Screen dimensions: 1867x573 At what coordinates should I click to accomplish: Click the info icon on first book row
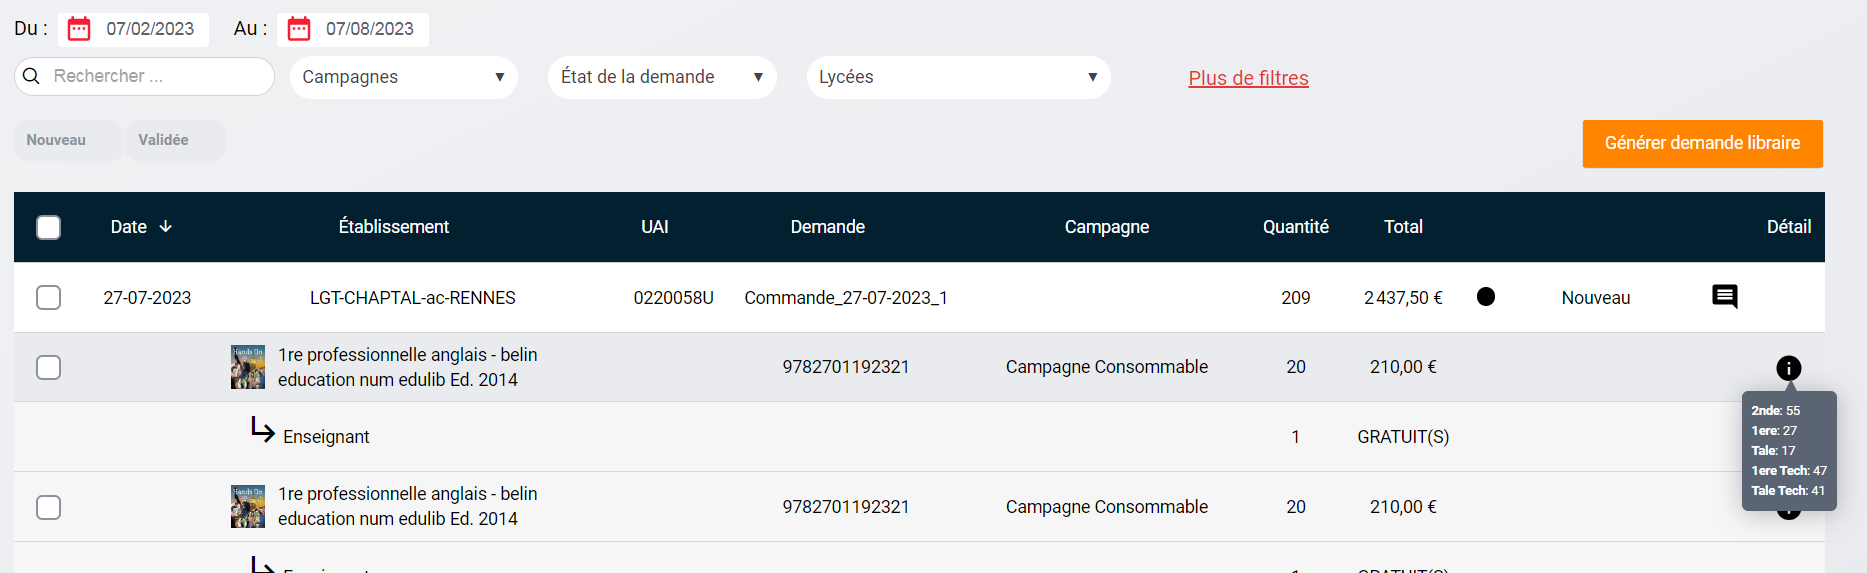tap(1788, 368)
